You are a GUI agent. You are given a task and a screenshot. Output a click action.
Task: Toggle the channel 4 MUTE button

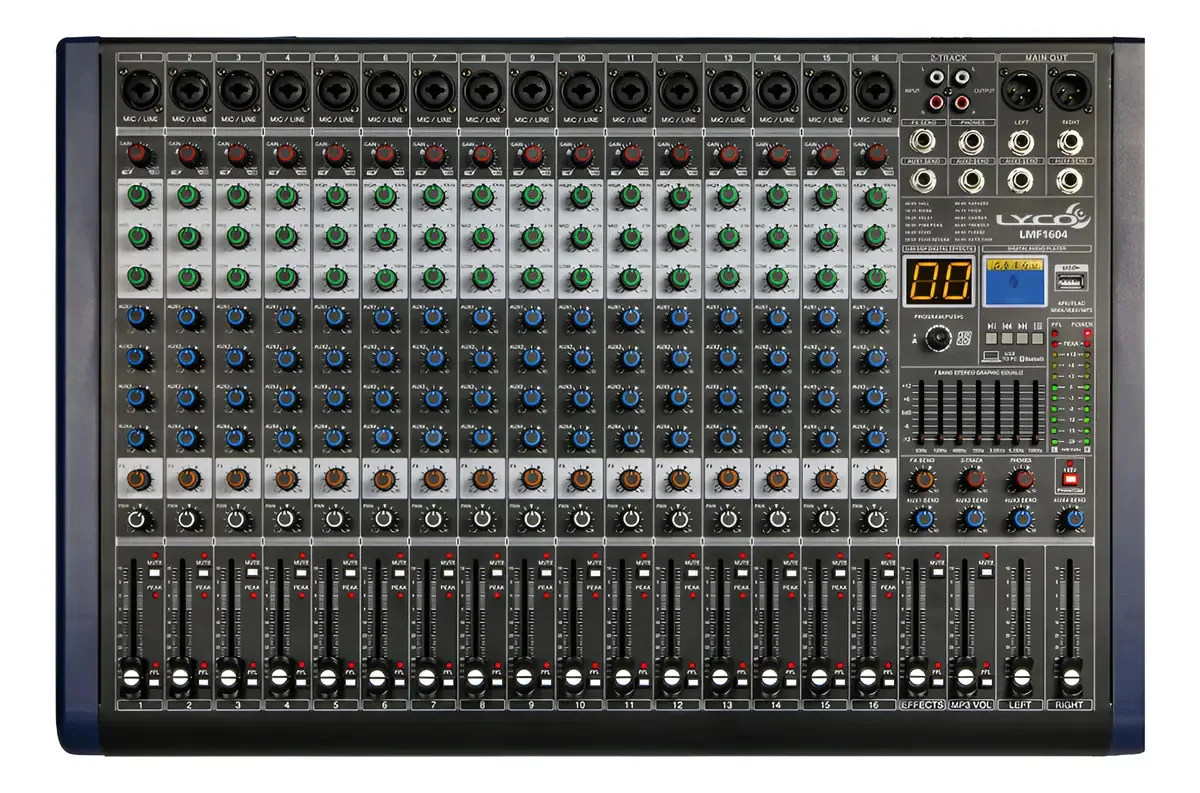pos(301,573)
